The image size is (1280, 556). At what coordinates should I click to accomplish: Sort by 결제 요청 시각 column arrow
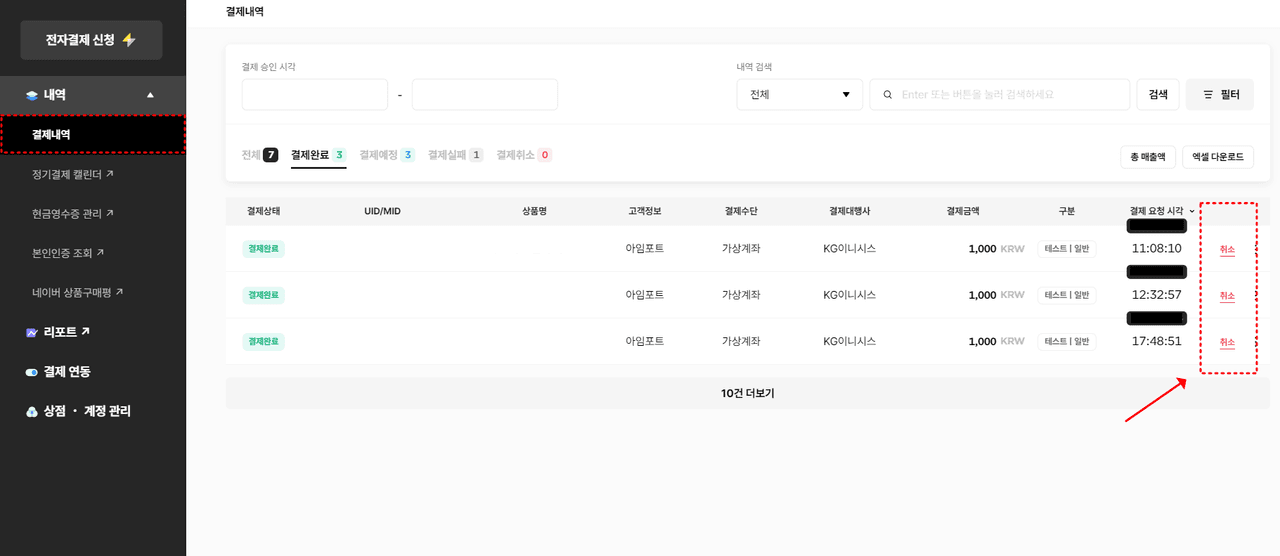(1191, 211)
